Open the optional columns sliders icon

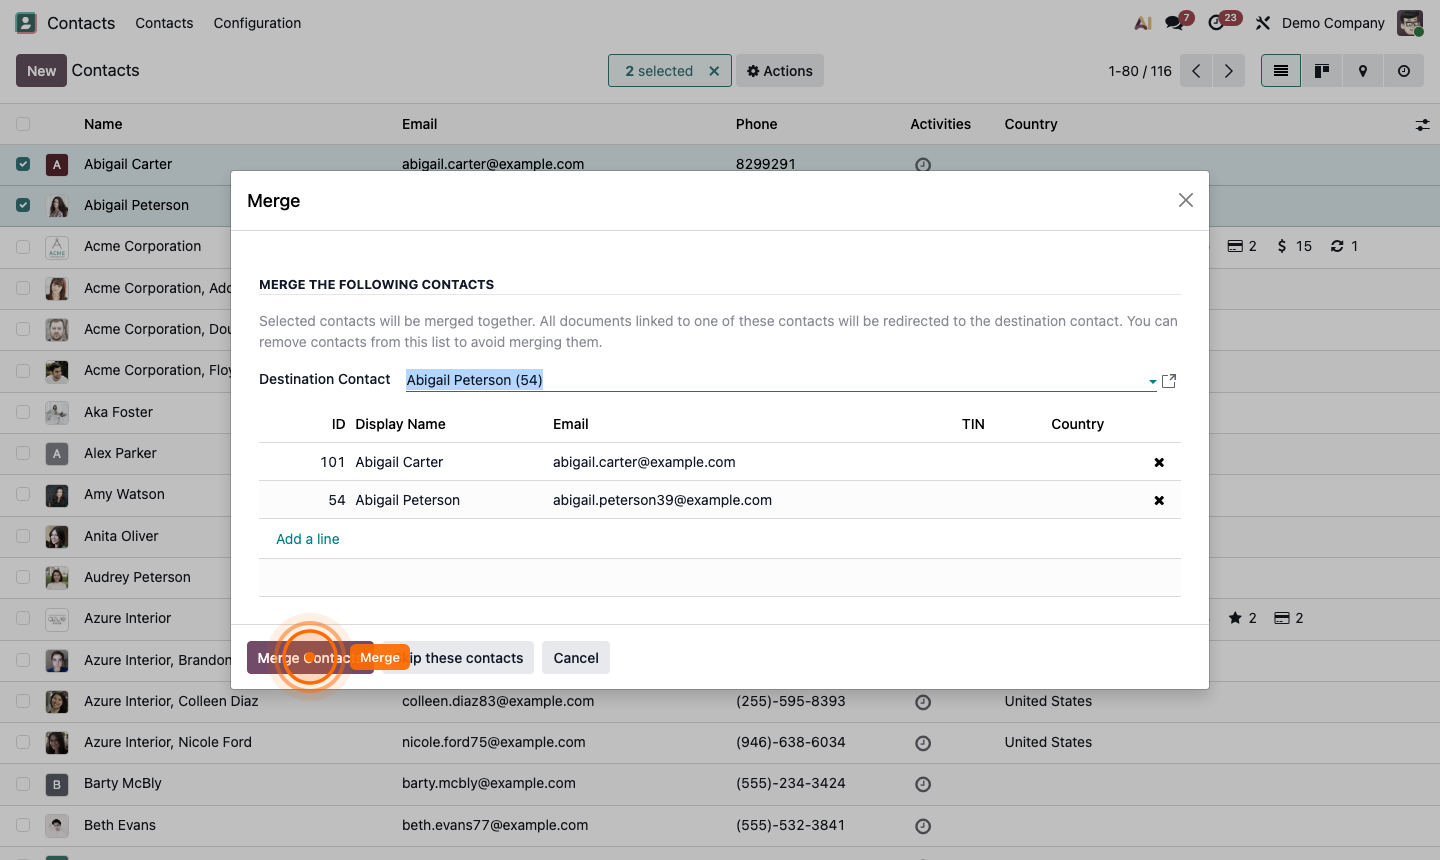[x=1423, y=124]
